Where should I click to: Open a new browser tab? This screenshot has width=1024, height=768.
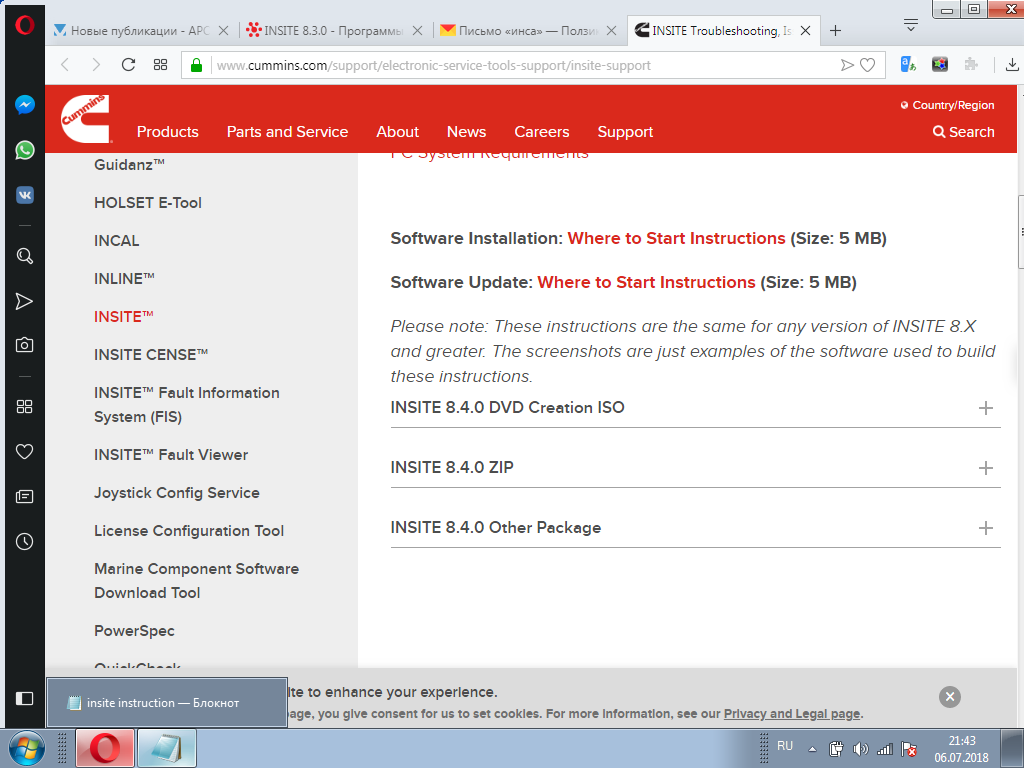[835, 31]
